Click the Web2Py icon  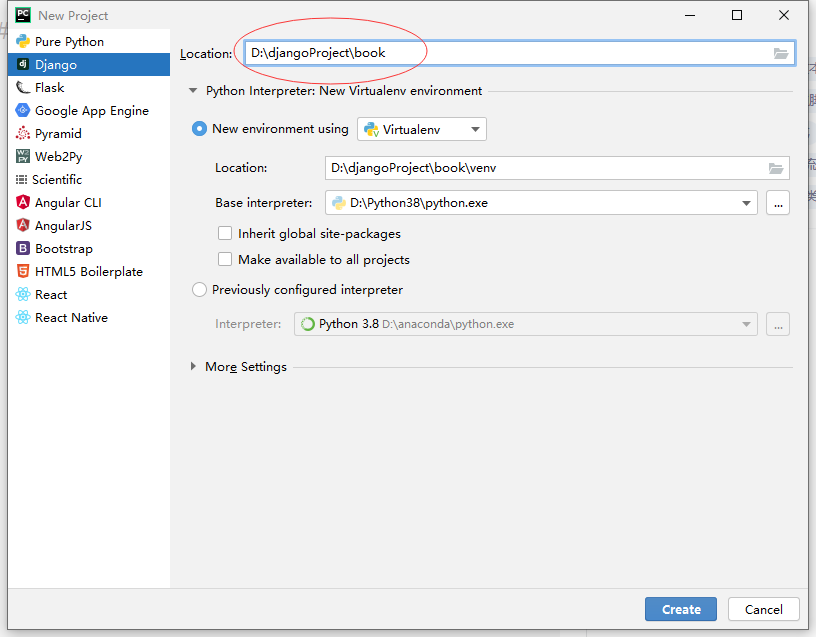[x=23, y=156]
